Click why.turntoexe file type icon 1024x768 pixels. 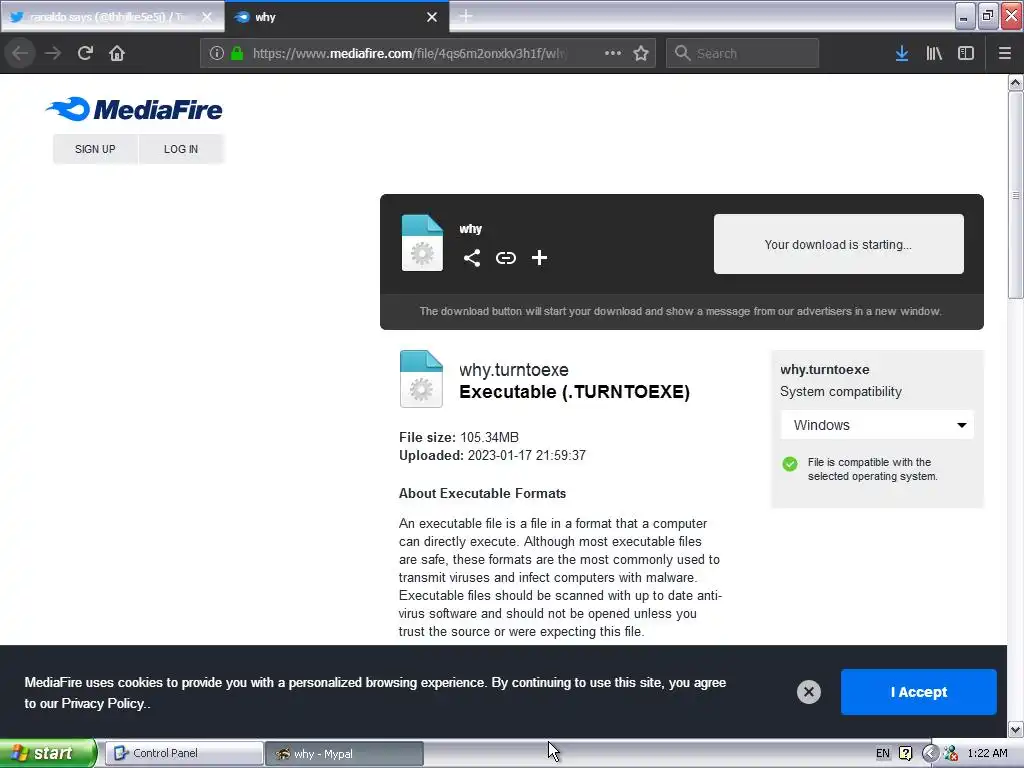(421, 379)
